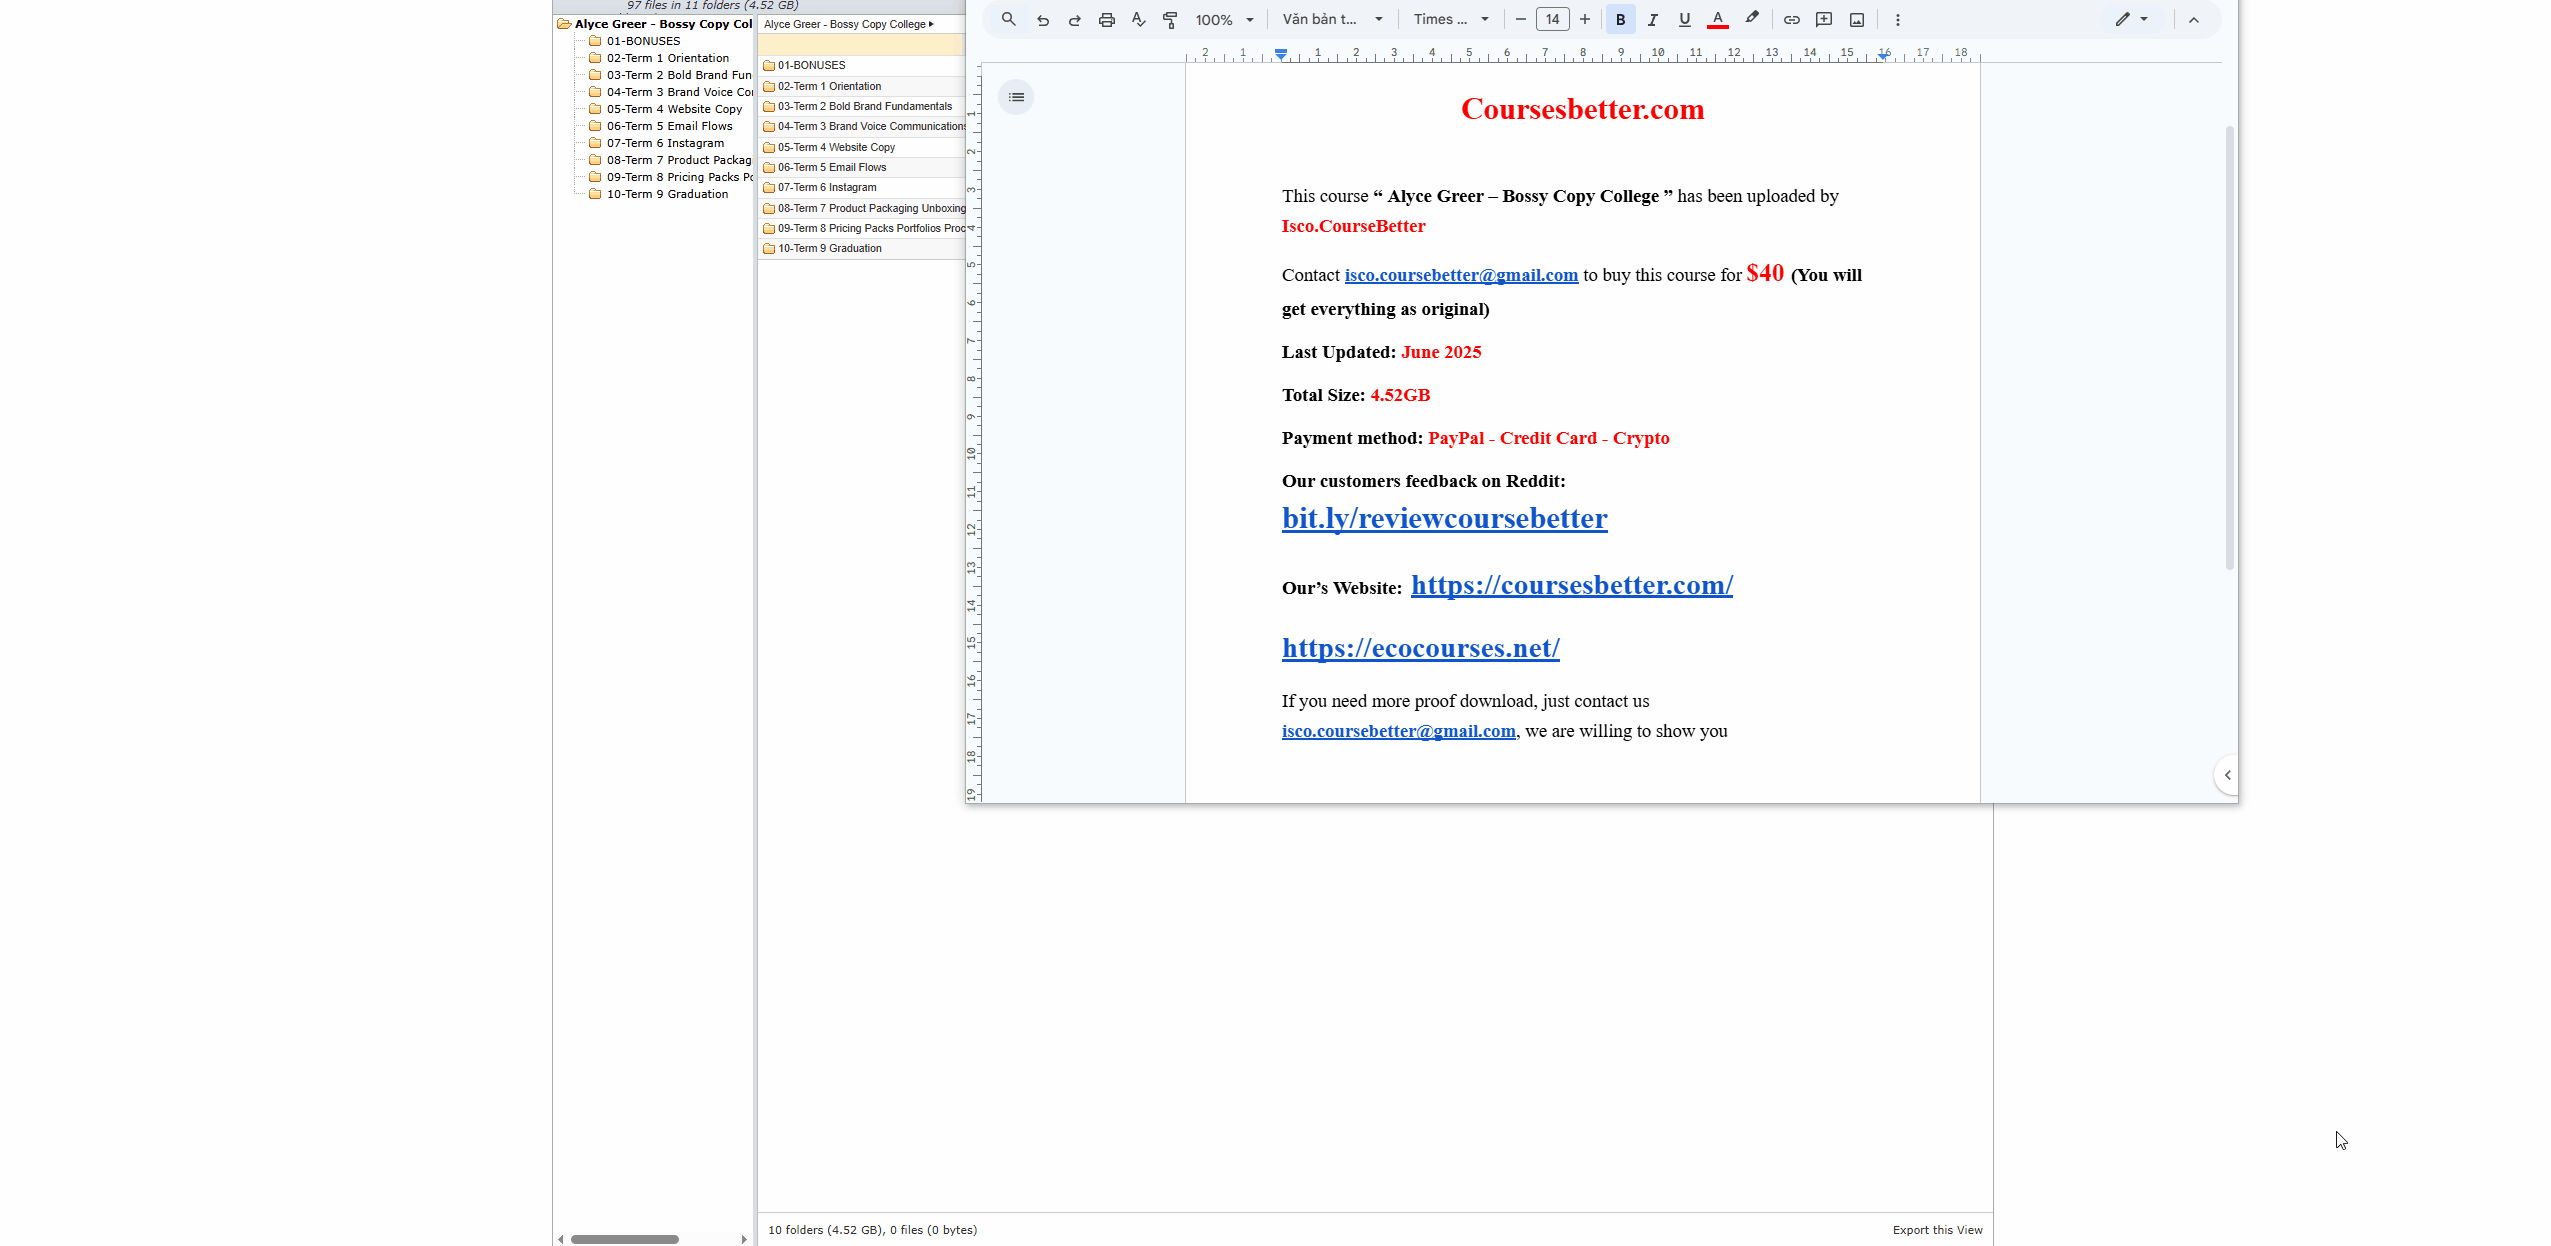Click the spell check icon
2551x1246 pixels.
click(1138, 20)
